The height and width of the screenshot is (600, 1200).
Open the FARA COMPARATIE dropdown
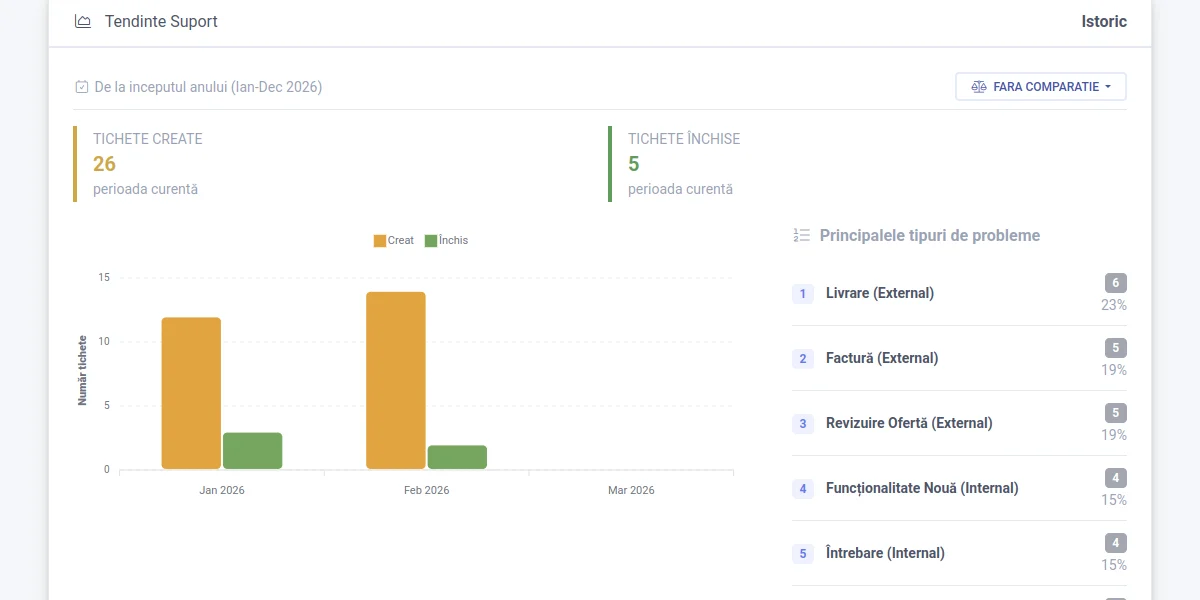point(1040,86)
